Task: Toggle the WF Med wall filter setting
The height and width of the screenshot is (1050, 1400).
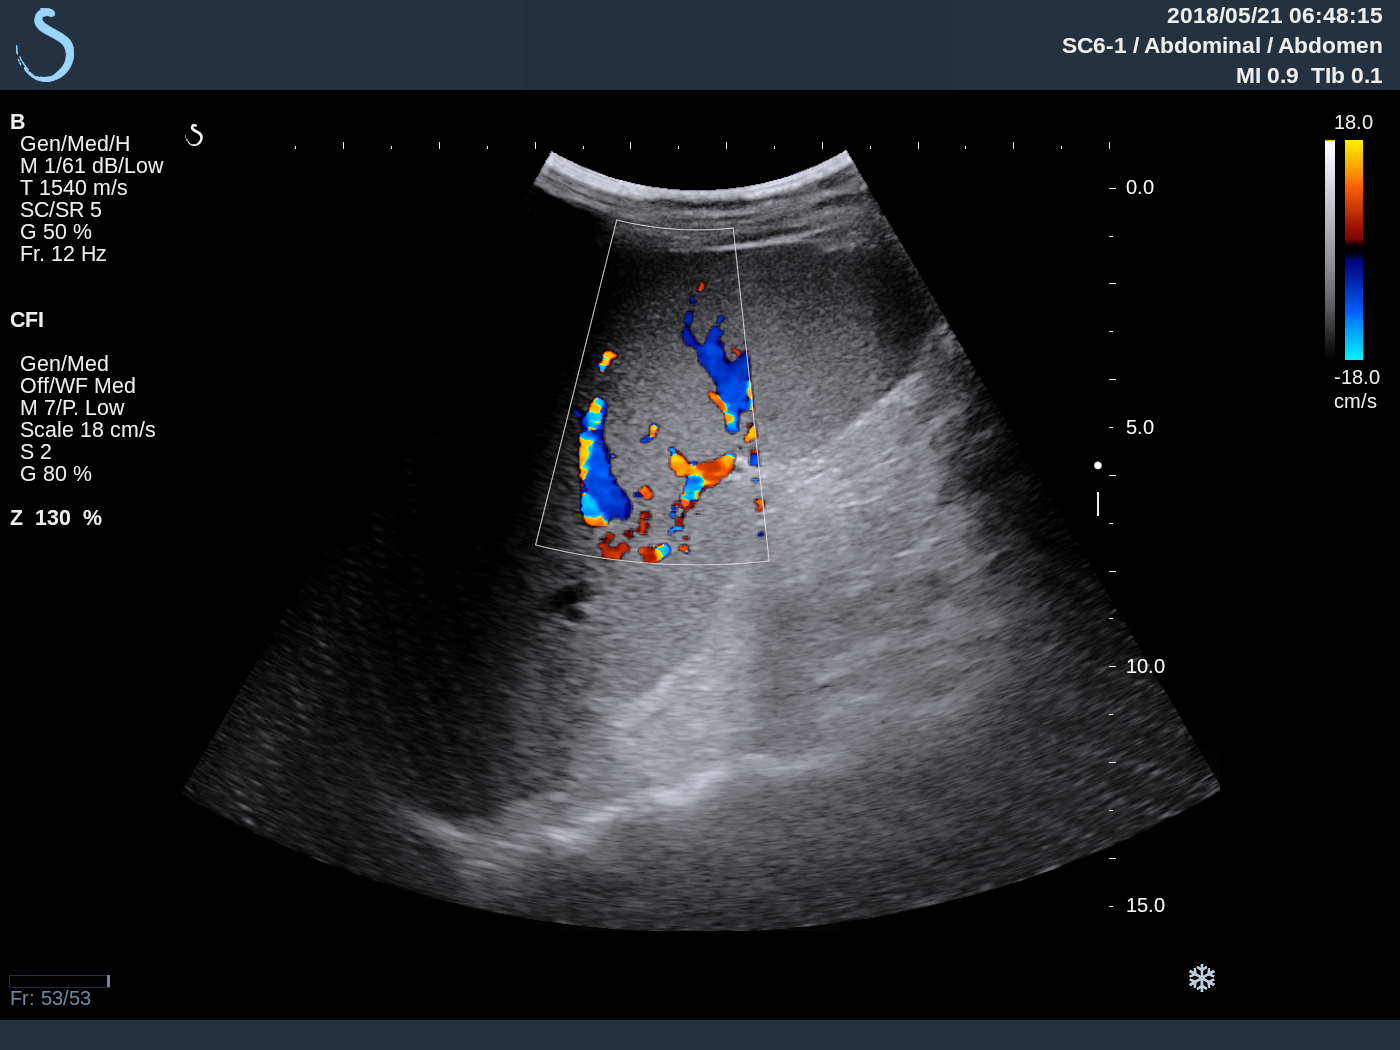Action: click(78, 385)
